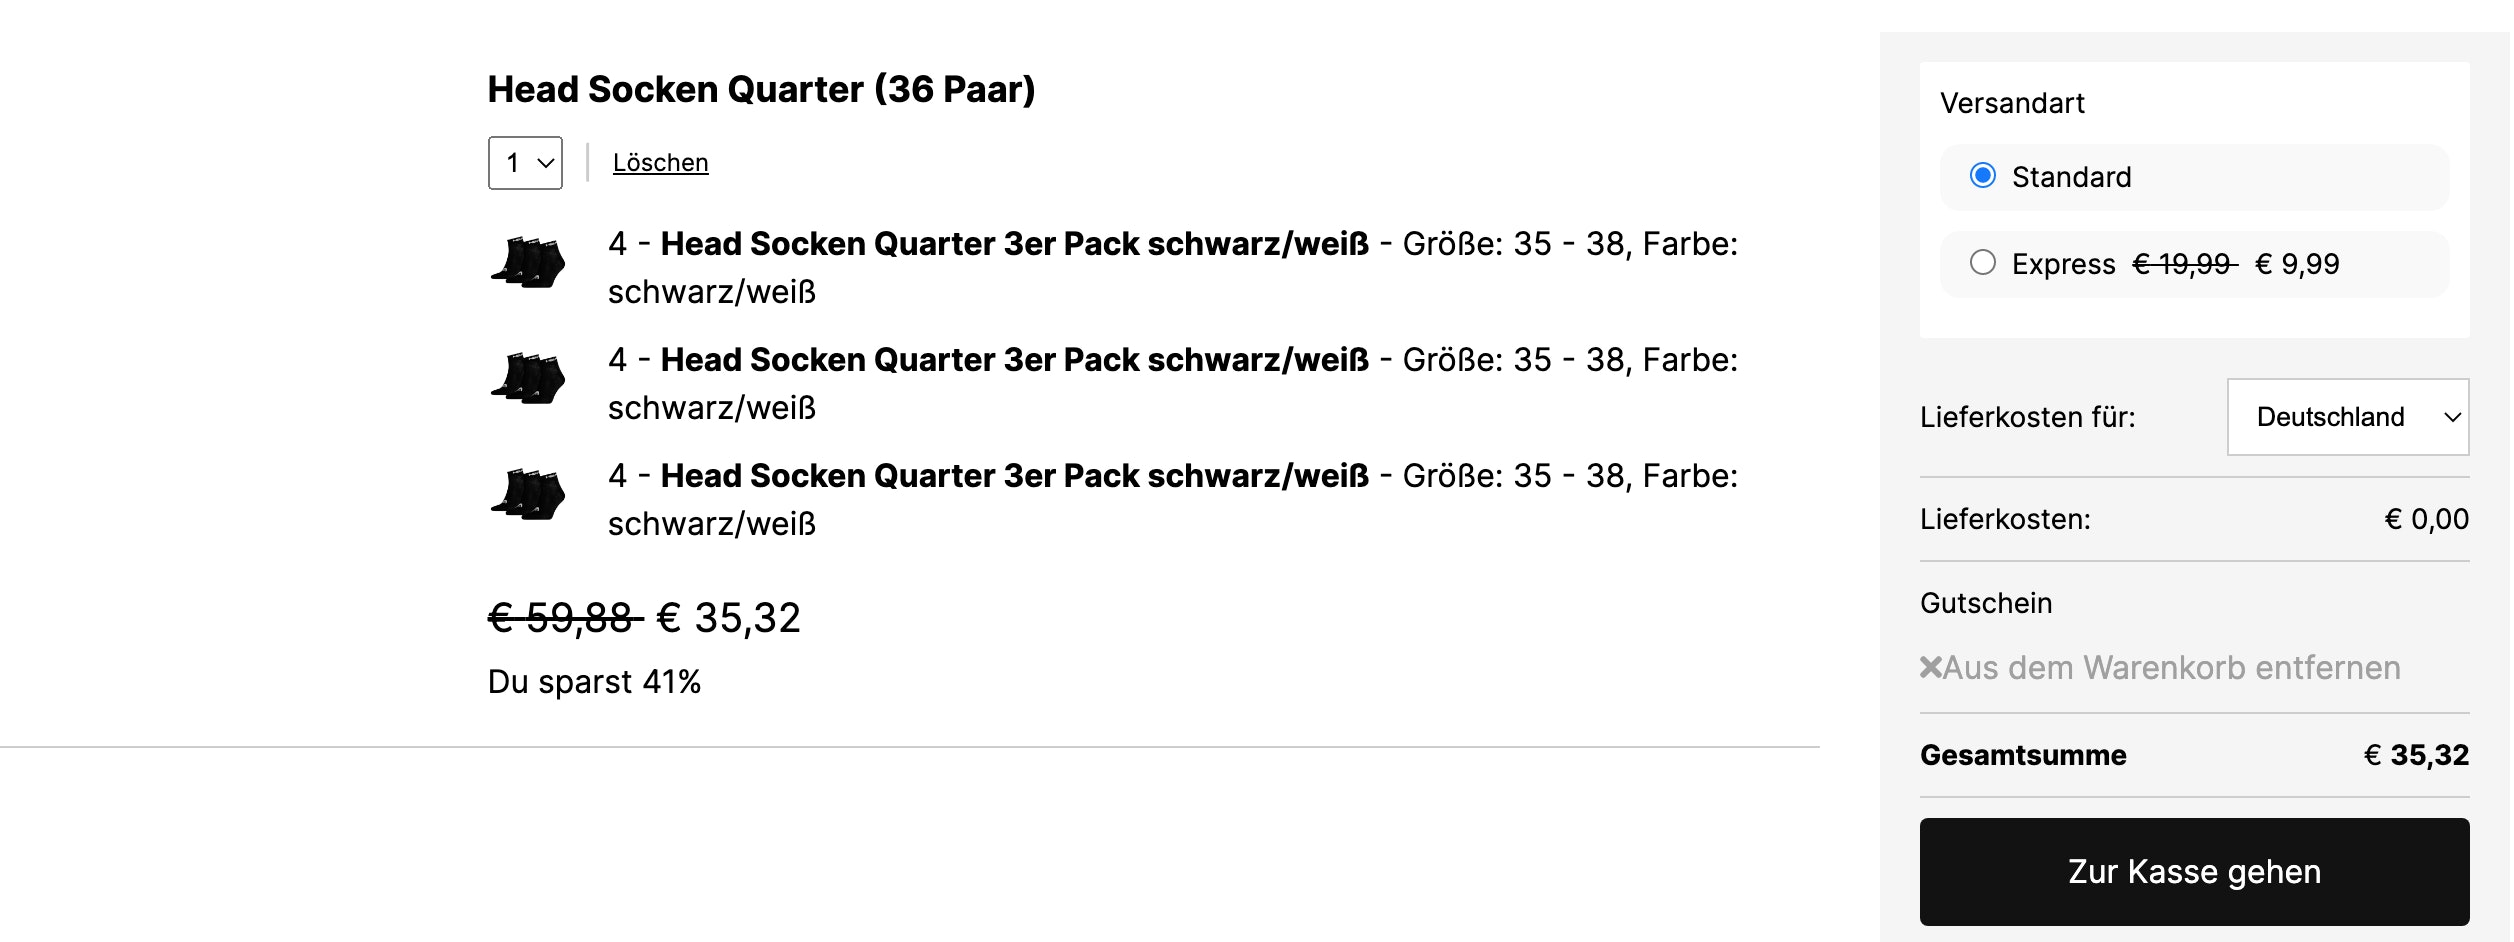Click the chevron arrow in the Deutschland selector
Viewport: 2514px width, 942px height.
click(x=2452, y=417)
